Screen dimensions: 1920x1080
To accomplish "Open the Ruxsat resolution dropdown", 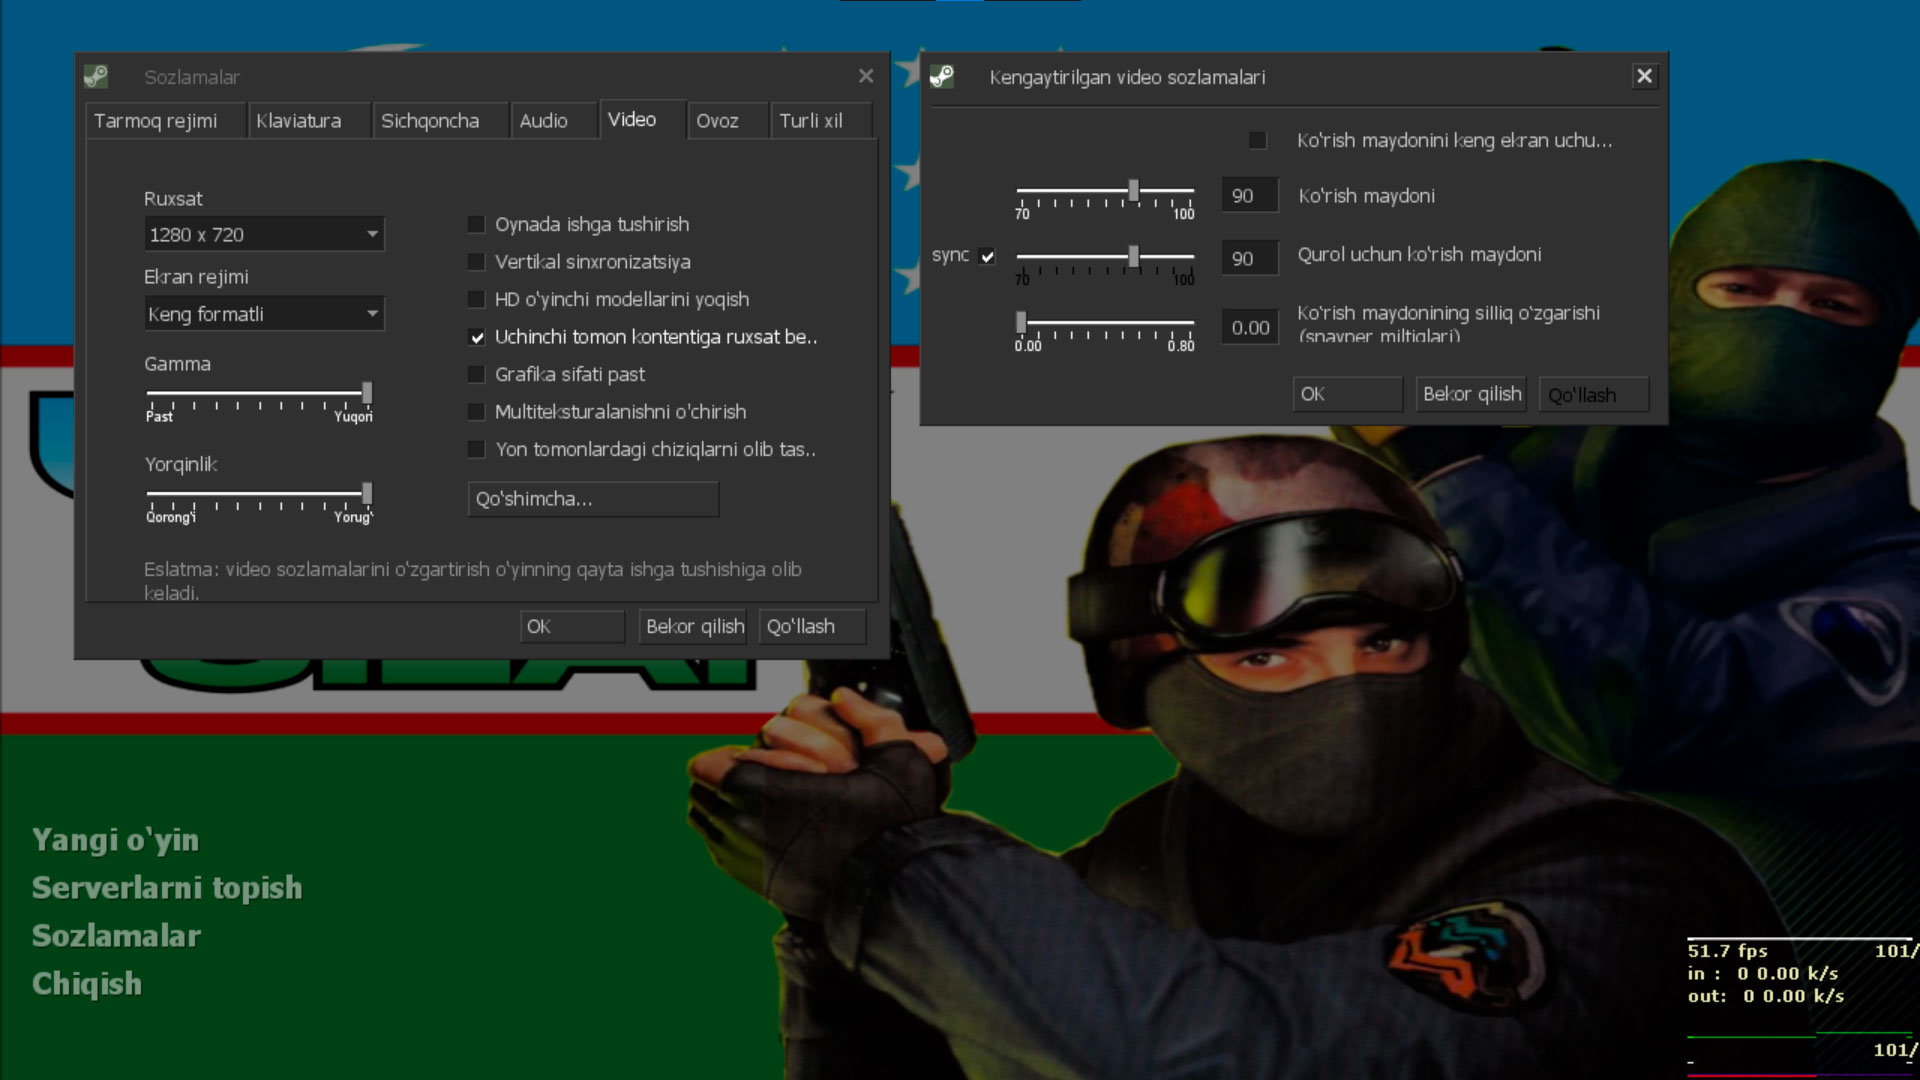I will tap(264, 234).
